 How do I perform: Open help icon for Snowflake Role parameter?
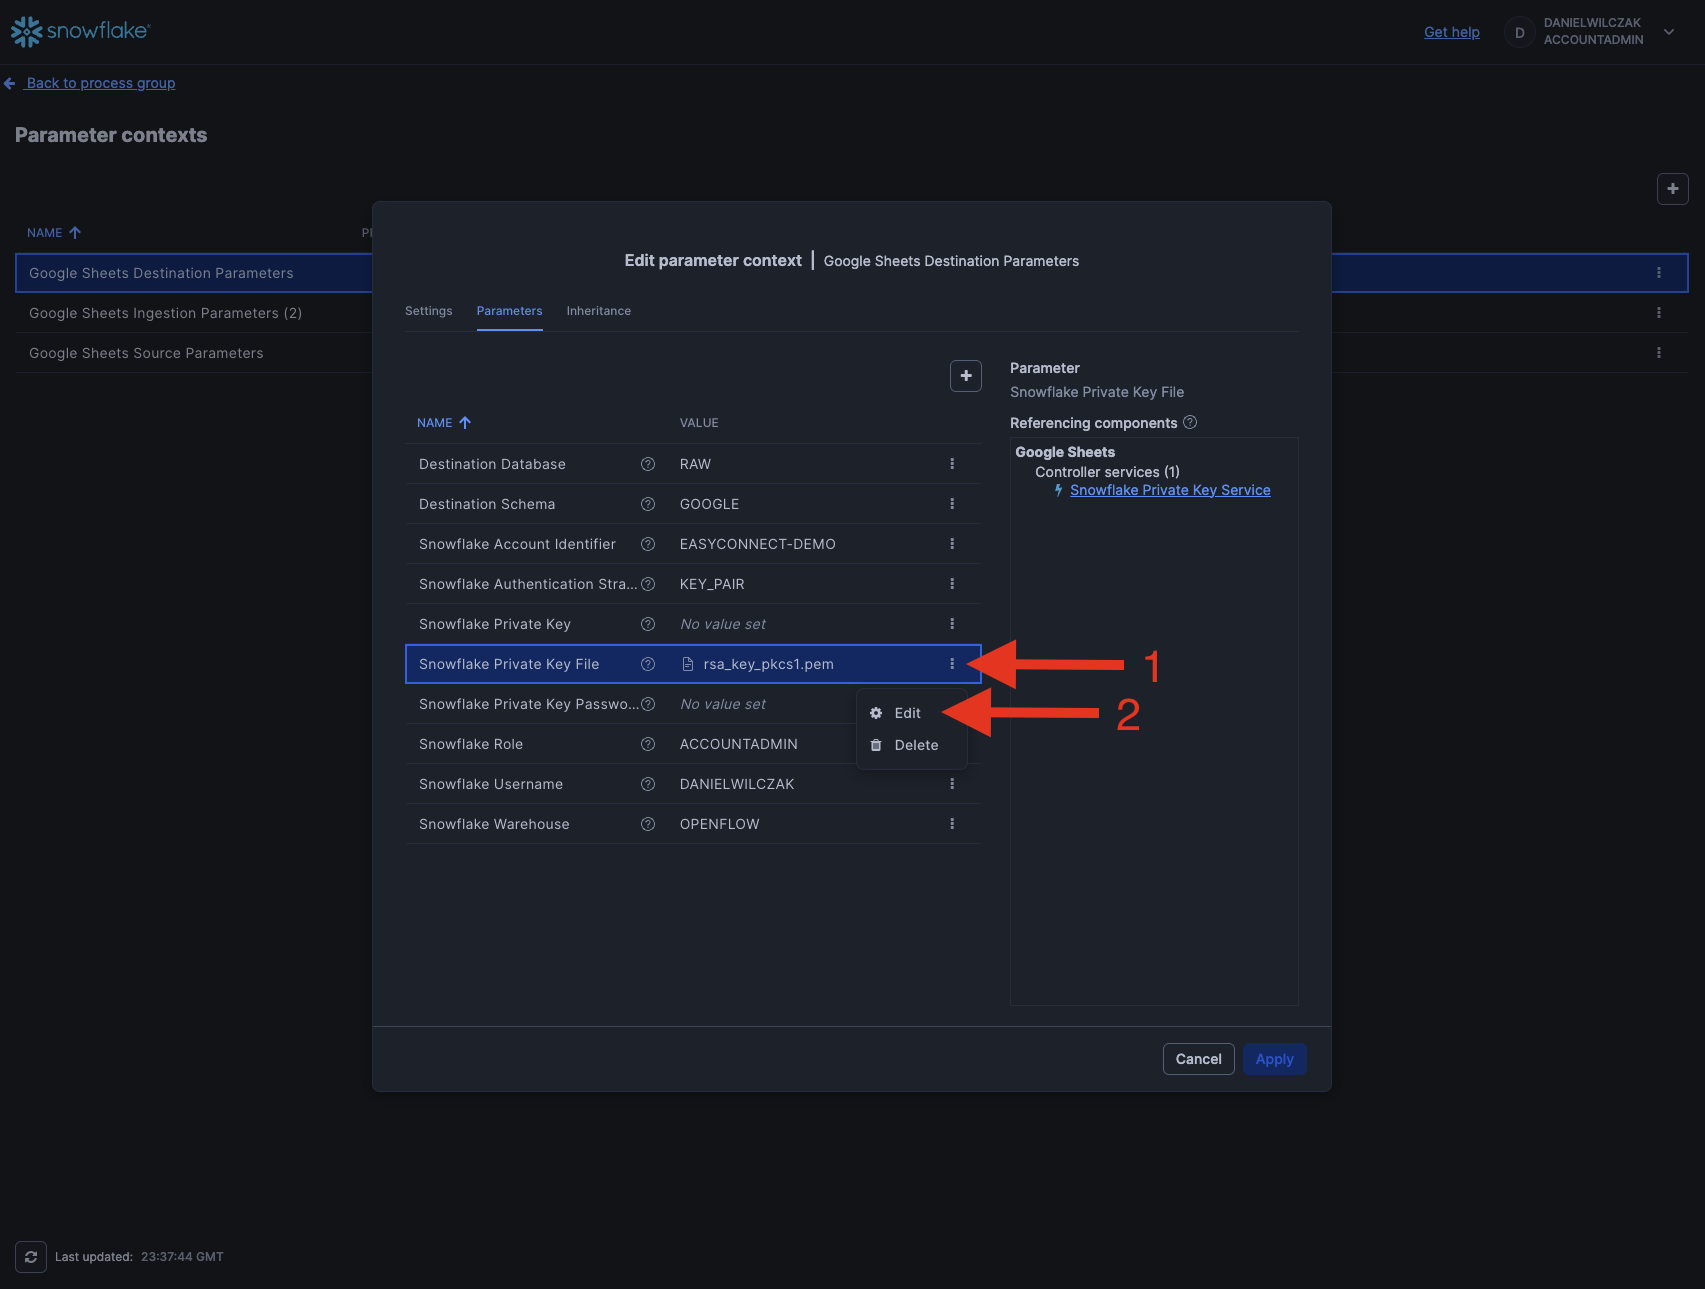(x=648, y=744)
